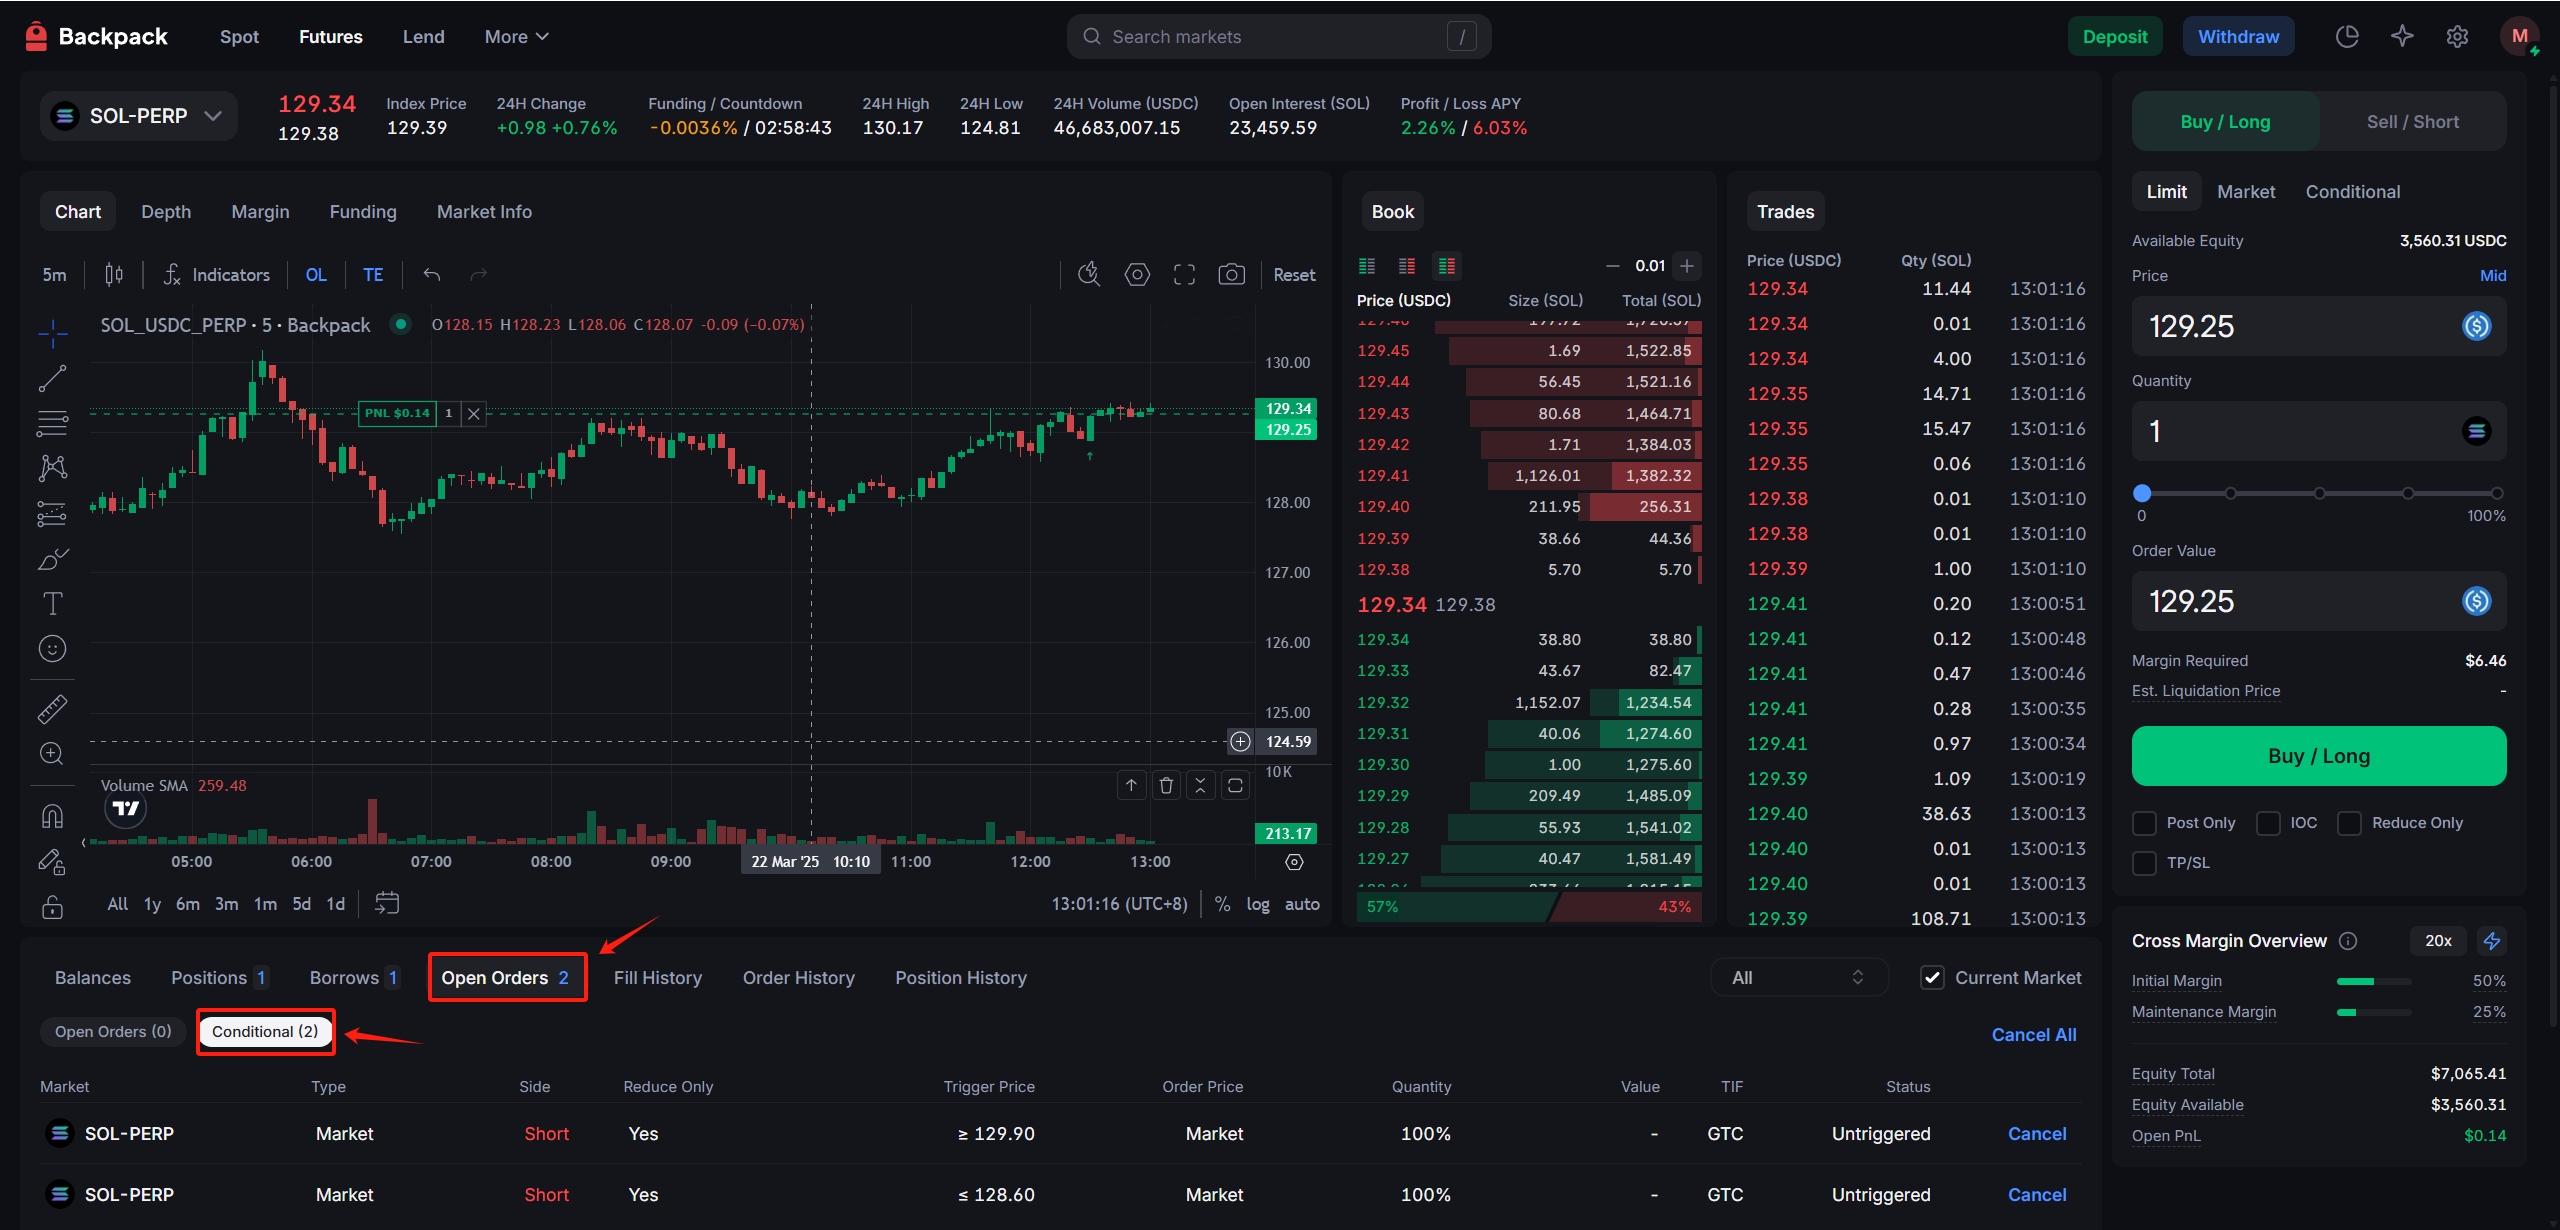Click the Deposit button
2560x1230 pixels.
pos(2115,37)
